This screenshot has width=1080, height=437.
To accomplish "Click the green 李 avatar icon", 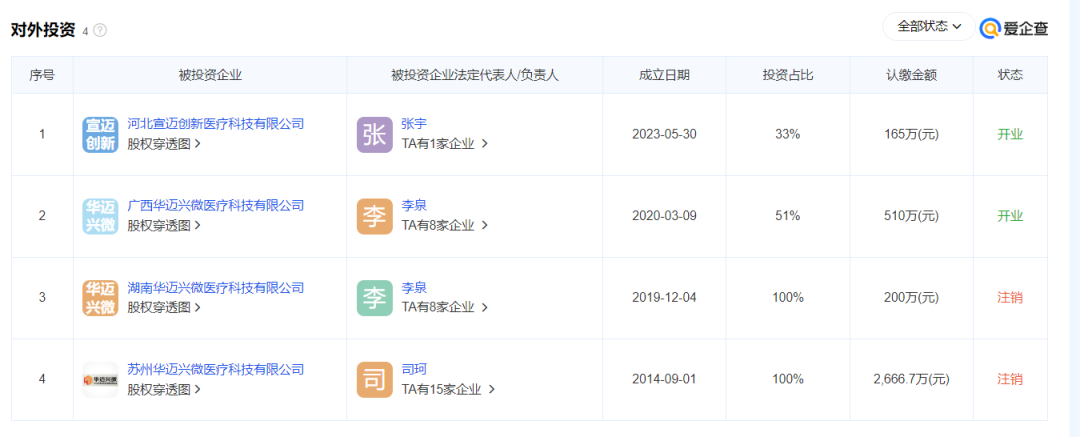I will pyautogui.click(x=375, y=298).
